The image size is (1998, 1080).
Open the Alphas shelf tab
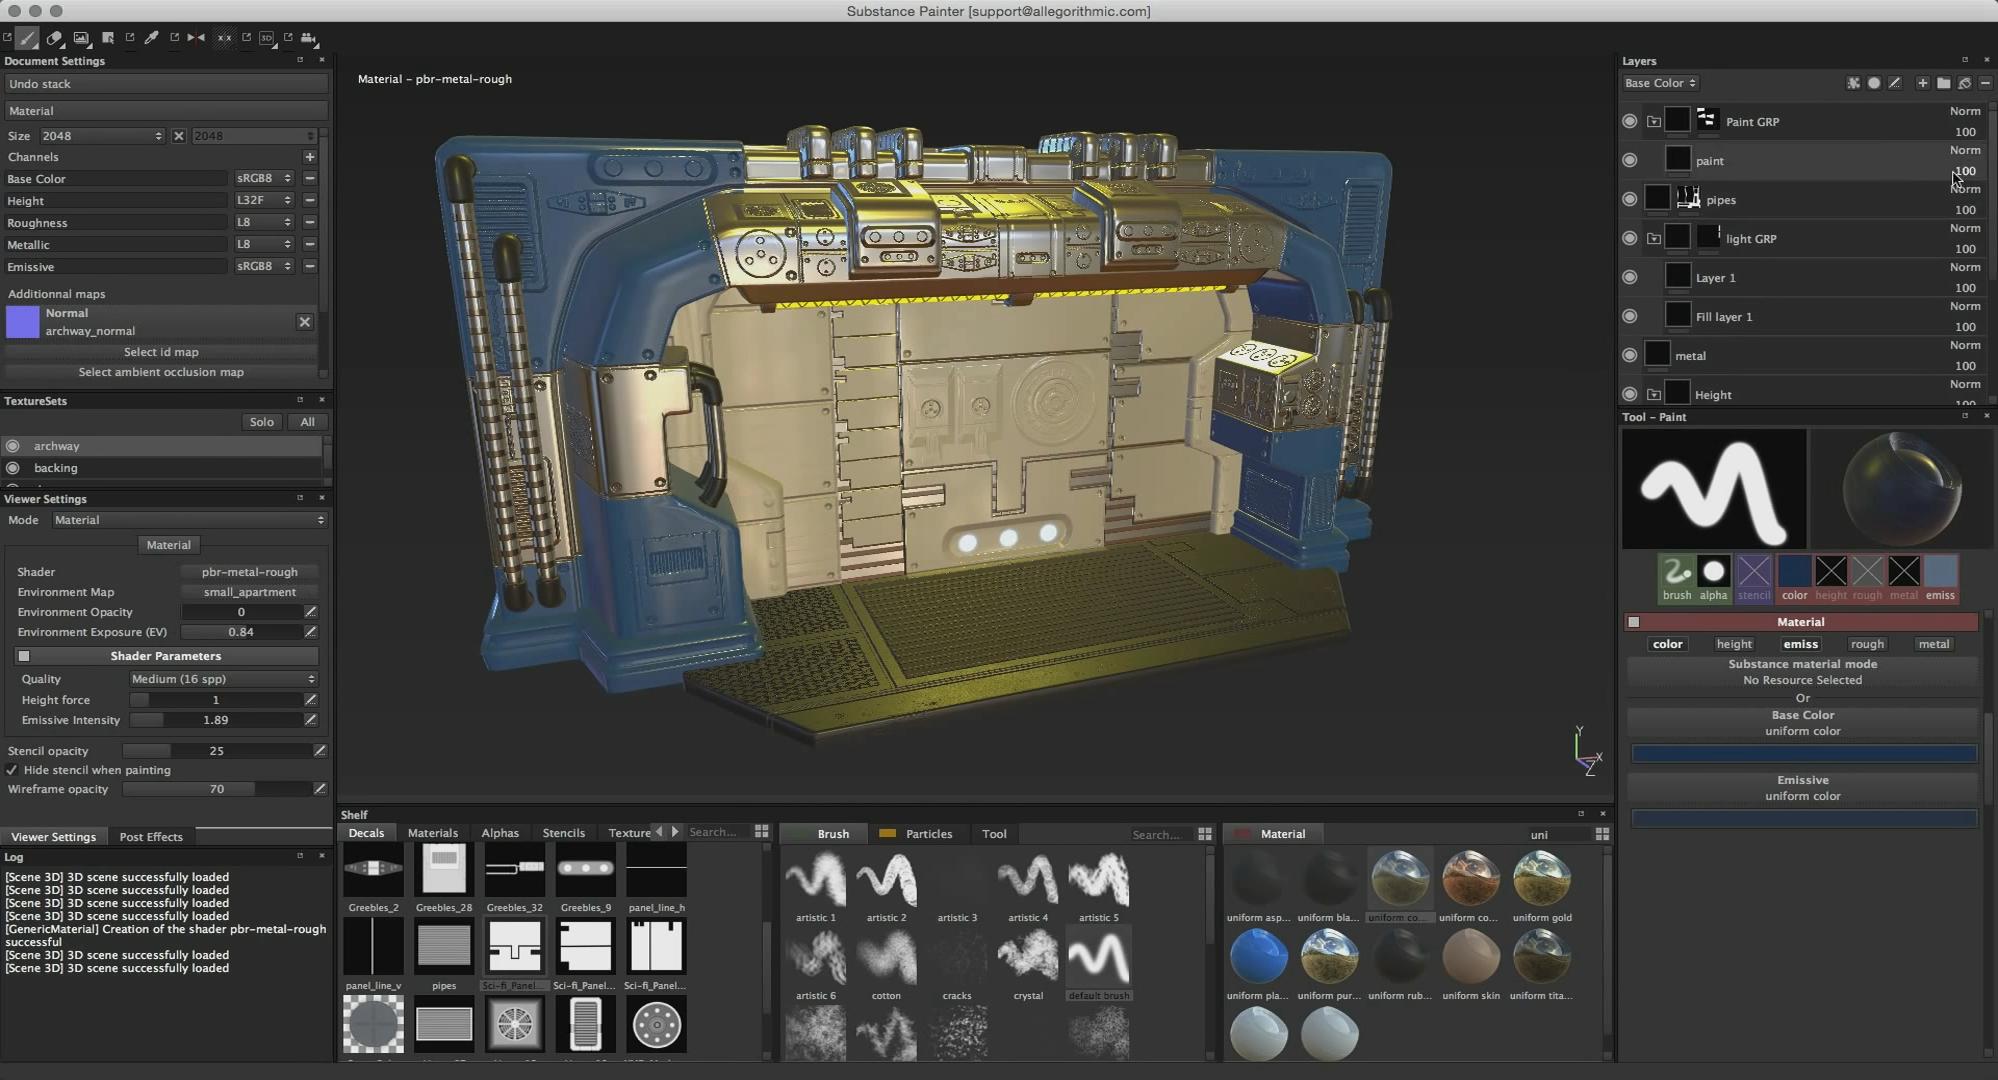coord(500,833)
